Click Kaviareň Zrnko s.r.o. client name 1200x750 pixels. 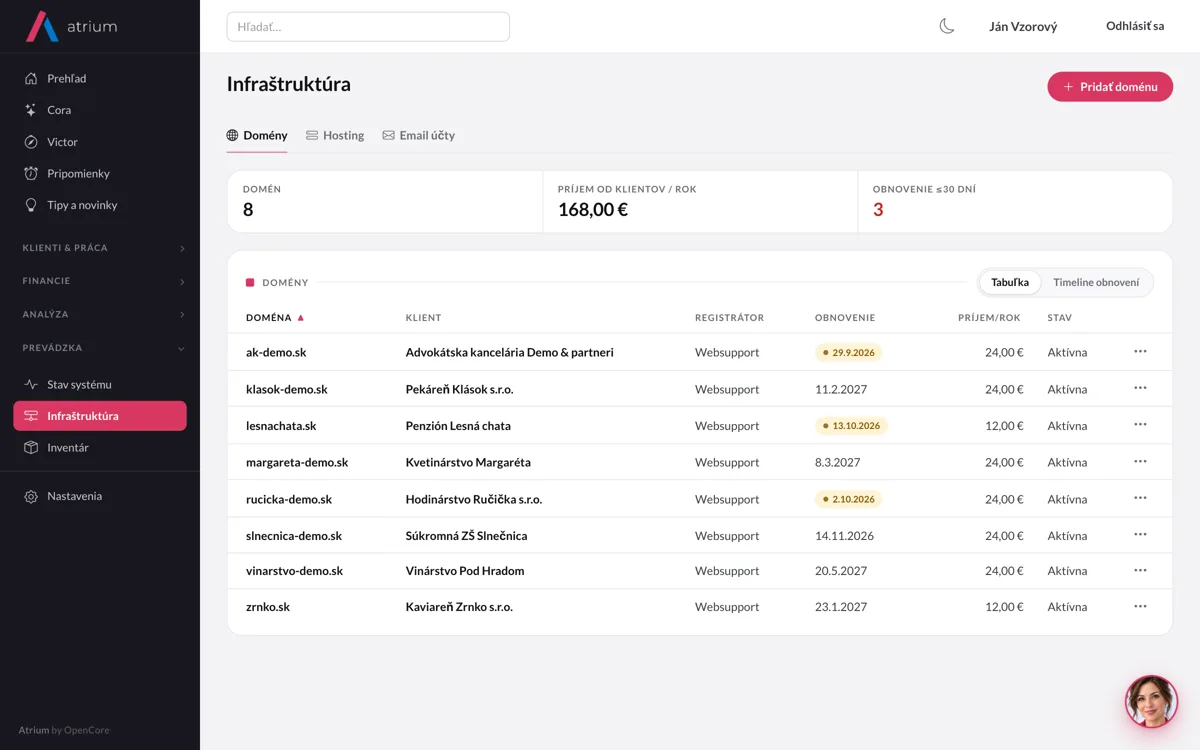click(459, 607)
